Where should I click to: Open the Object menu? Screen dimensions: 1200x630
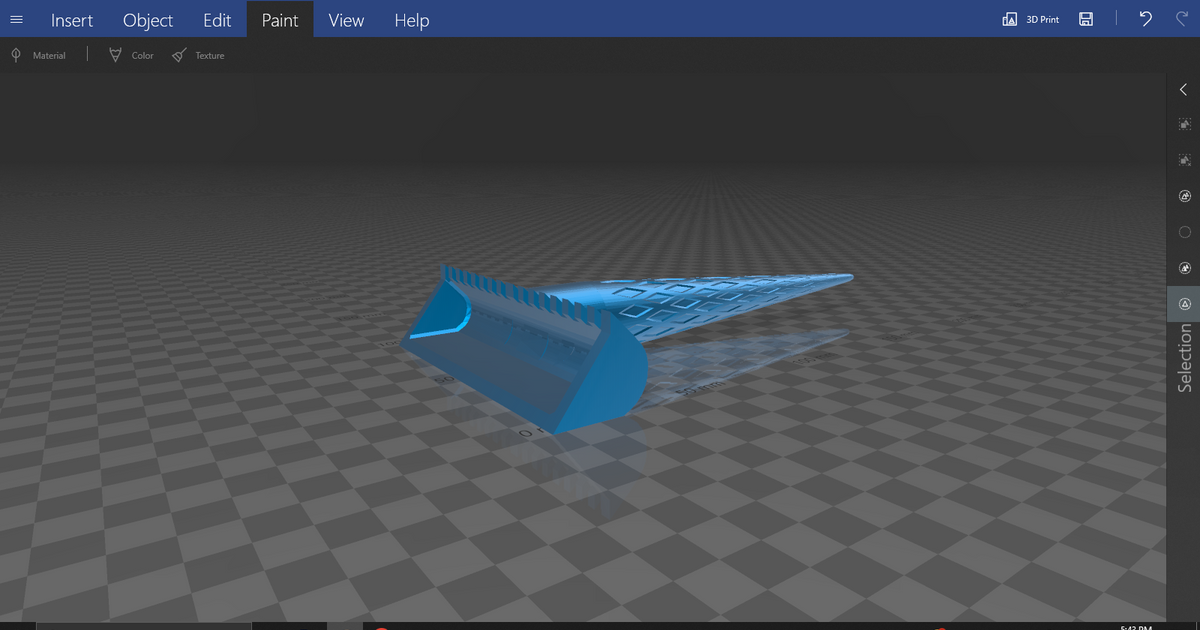tap(147, 19)
